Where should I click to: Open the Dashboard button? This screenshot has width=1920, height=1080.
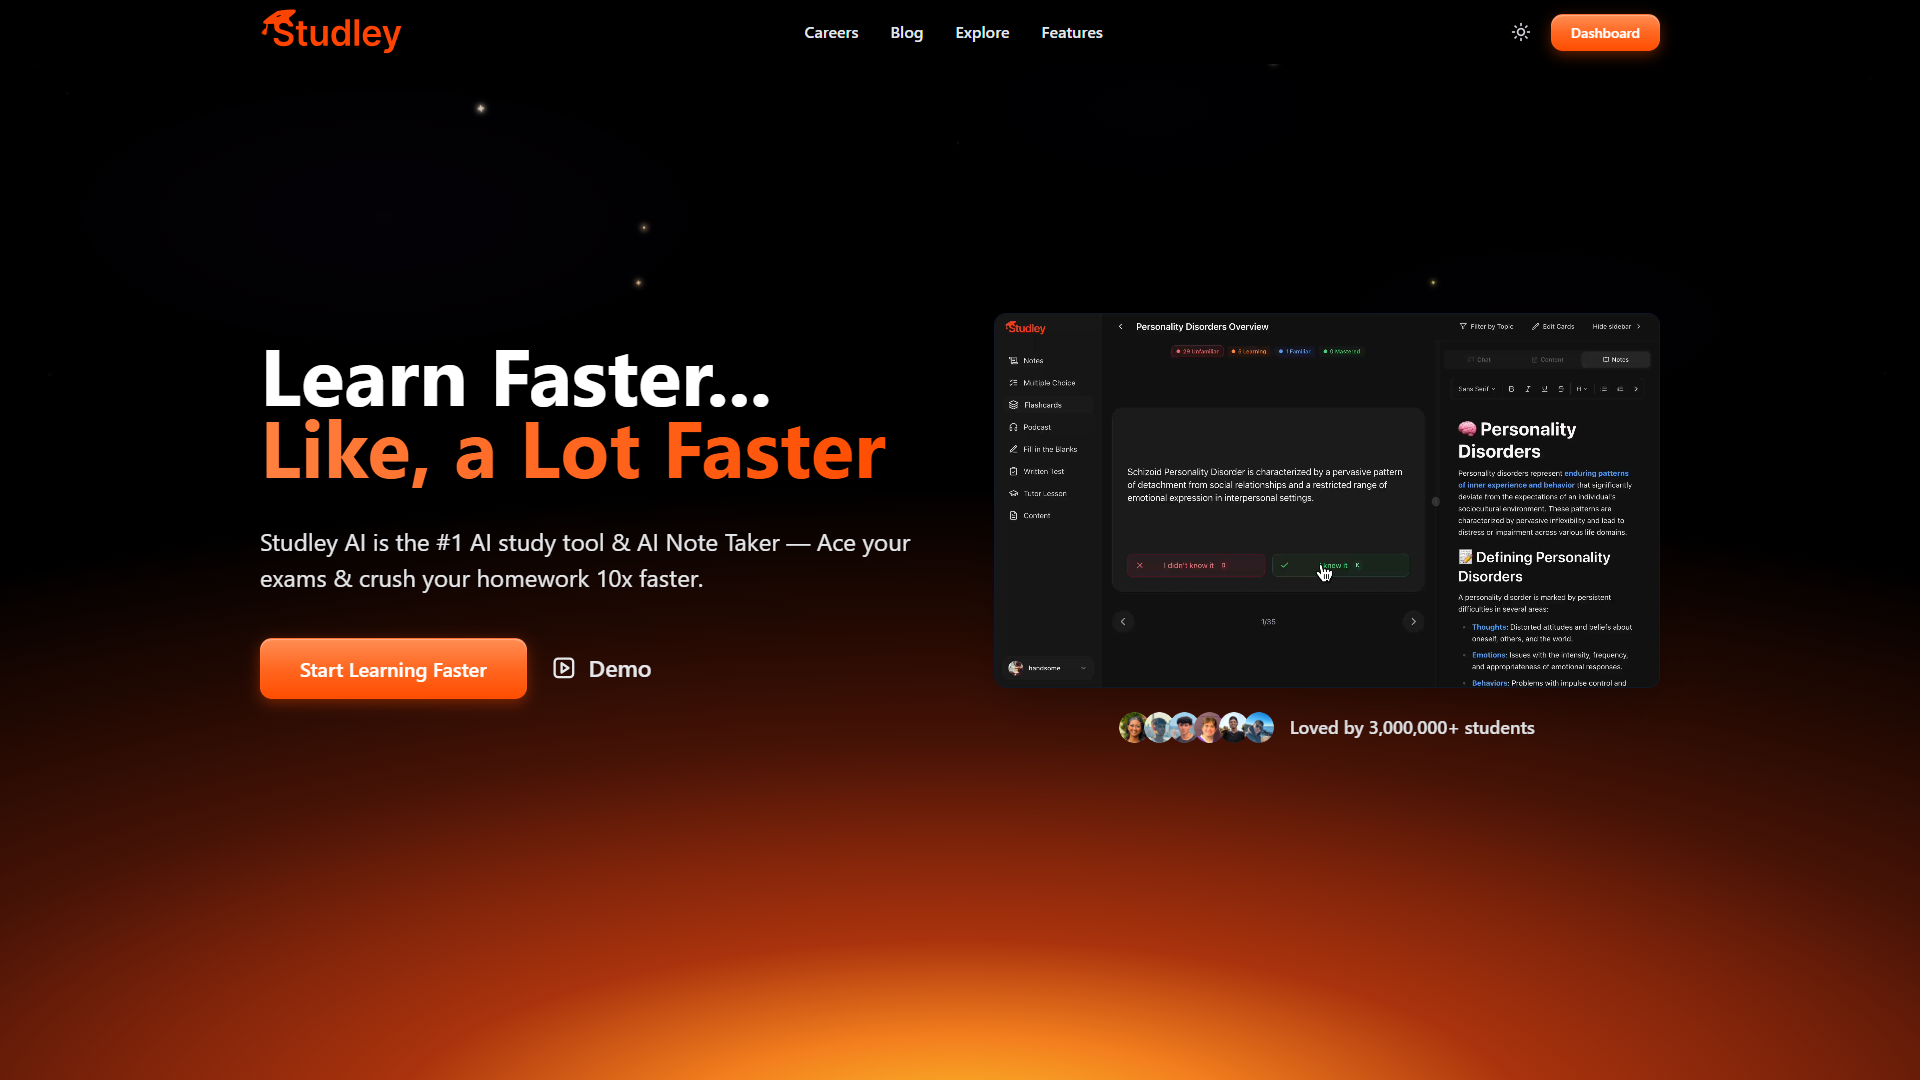[x=1605, y=33]
